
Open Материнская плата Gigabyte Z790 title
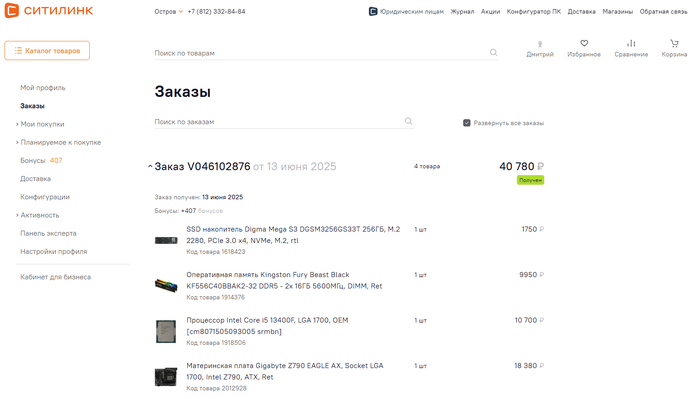point(285,371)
